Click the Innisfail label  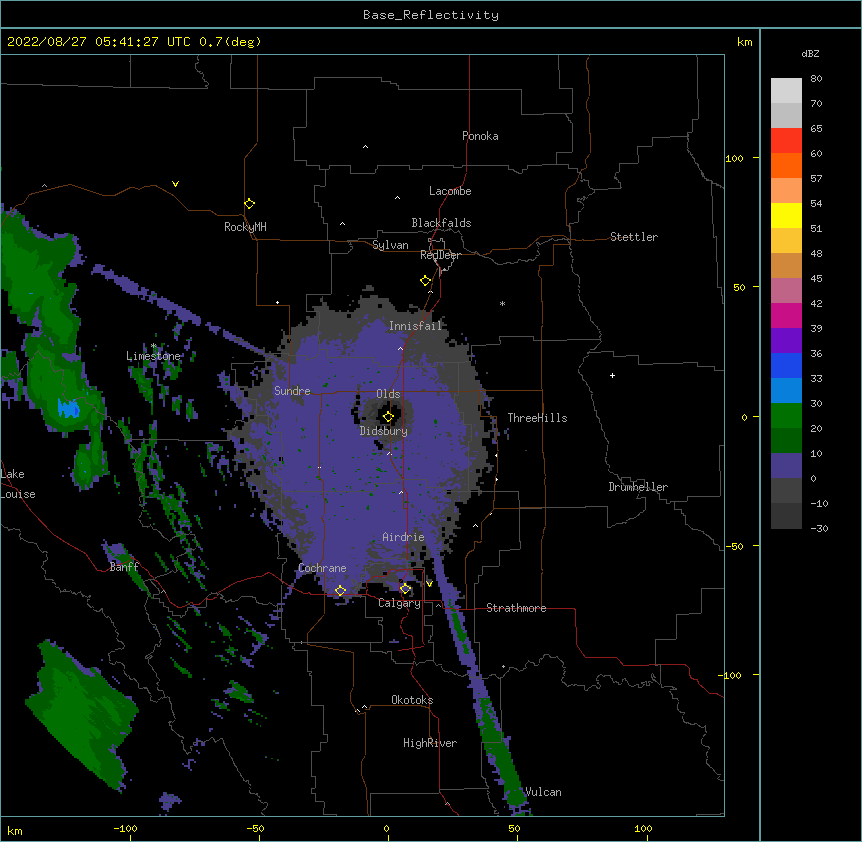[x=415, y=326]
